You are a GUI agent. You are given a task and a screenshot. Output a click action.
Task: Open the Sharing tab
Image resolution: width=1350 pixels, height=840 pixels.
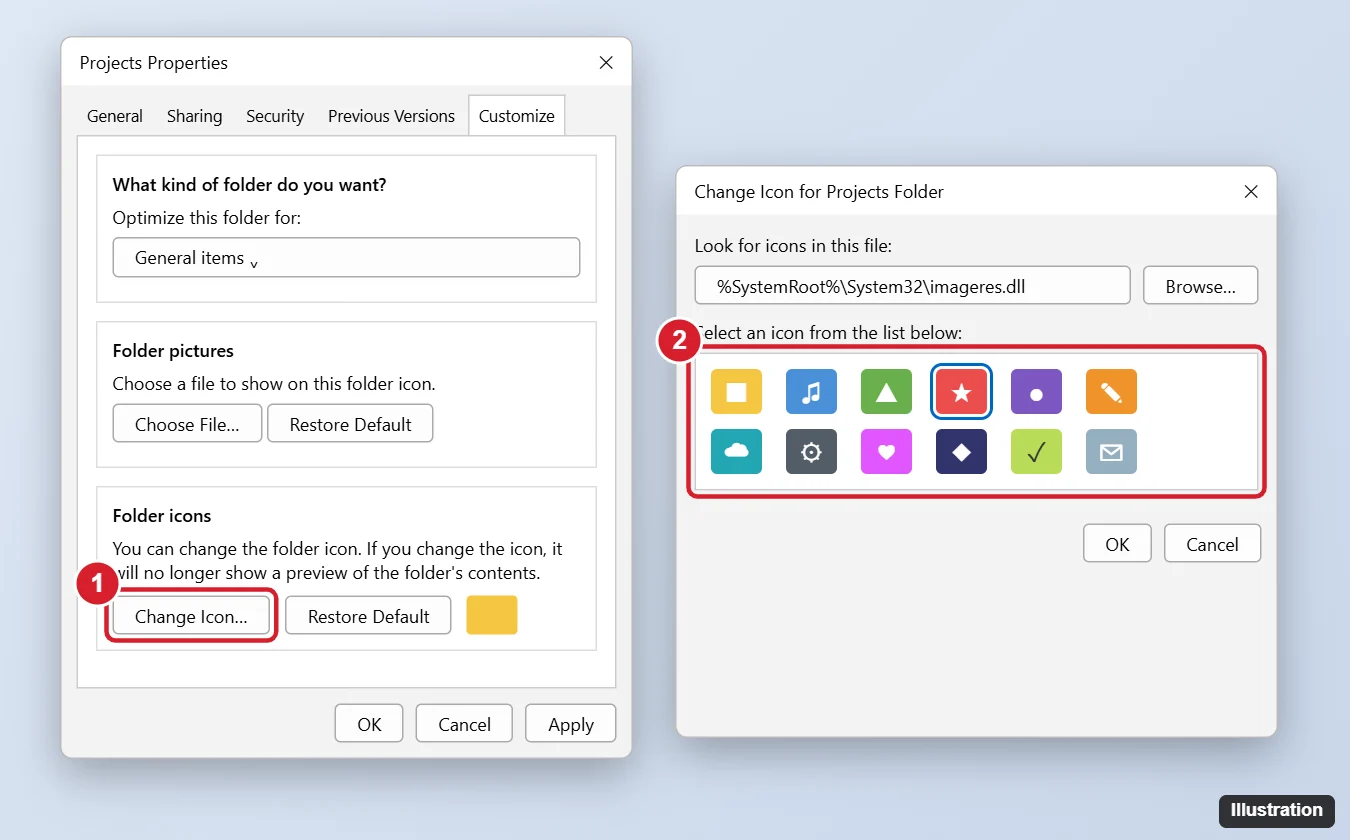pyautogui.click(x=194, y=116)
